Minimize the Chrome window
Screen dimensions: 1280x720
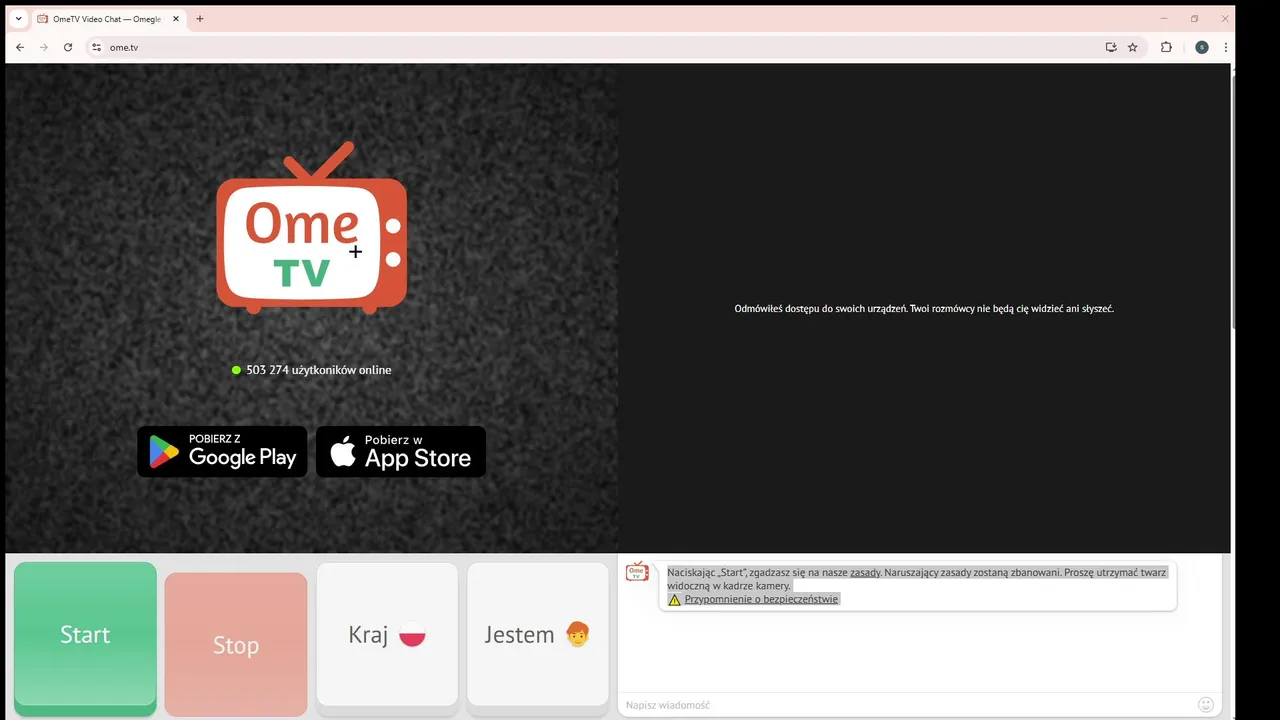click(1164, 18)
